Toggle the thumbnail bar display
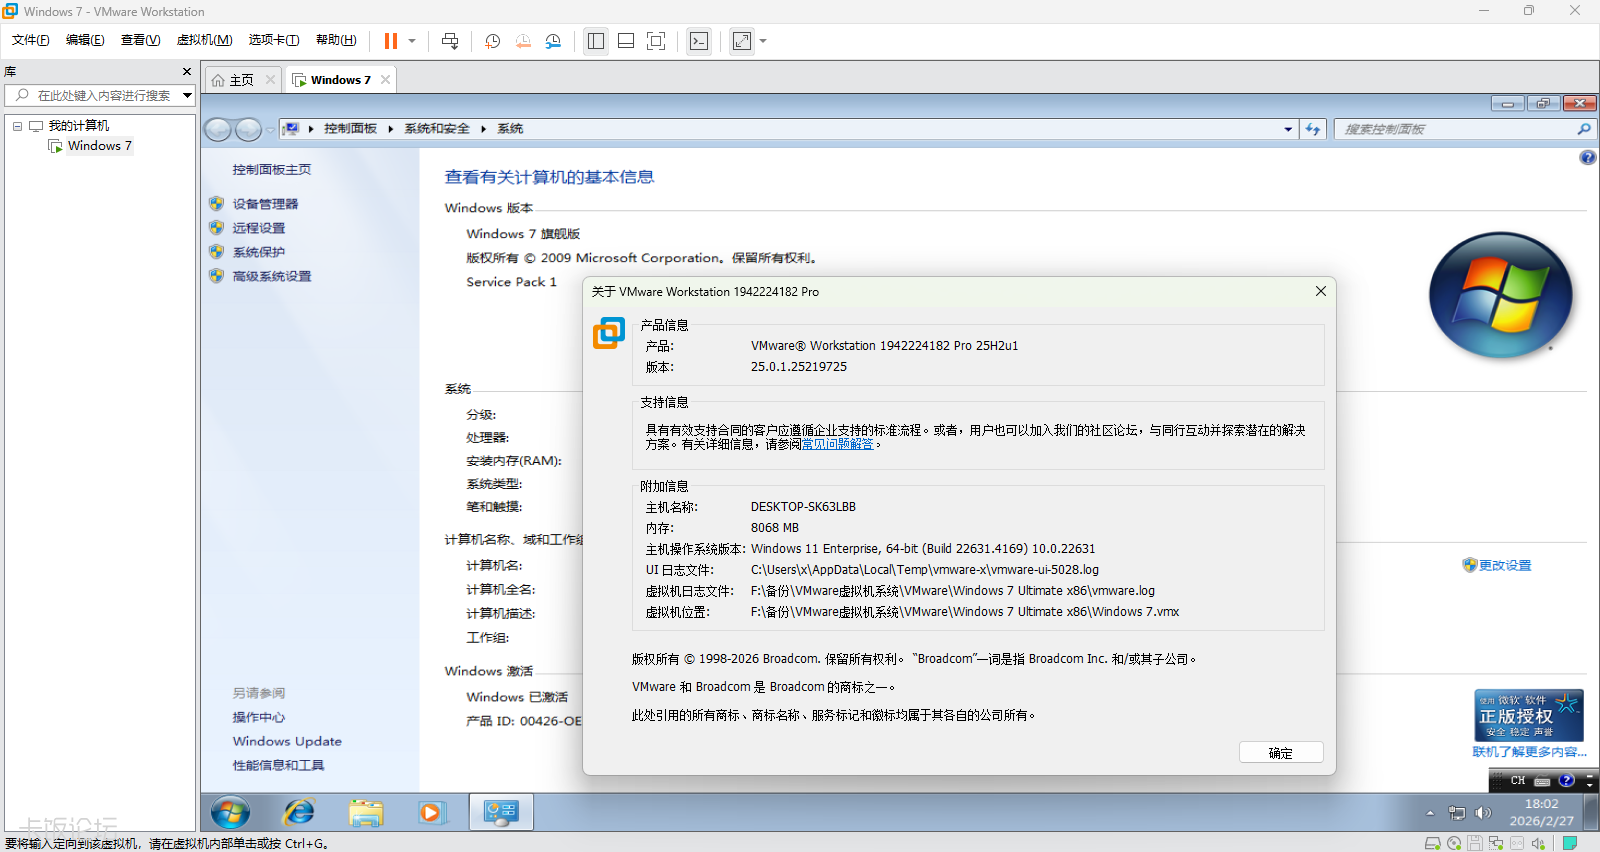 [x=626, y=41]
